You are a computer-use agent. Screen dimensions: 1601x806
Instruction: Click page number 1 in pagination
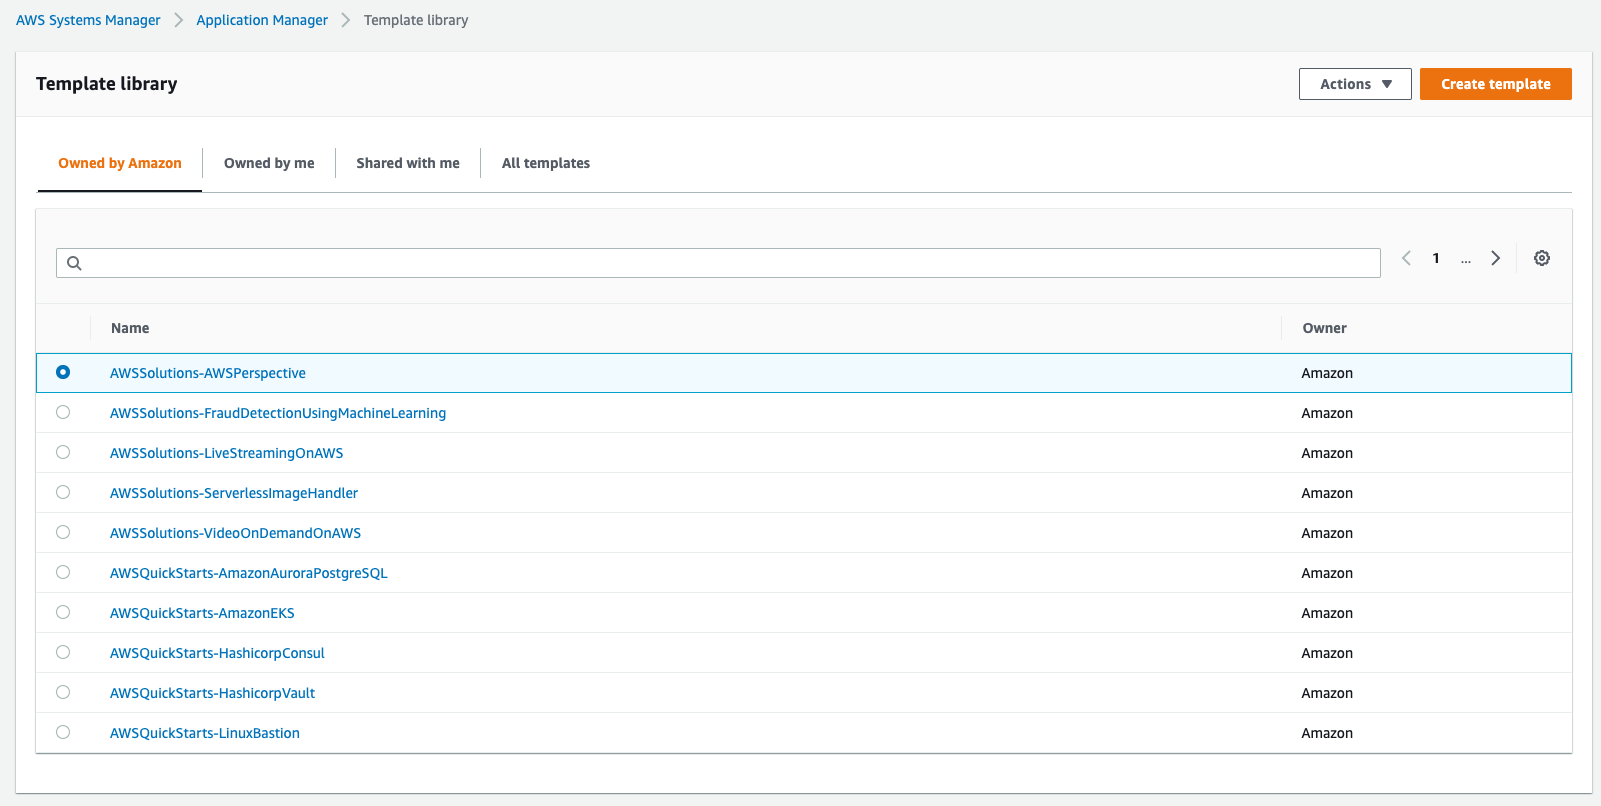pos(1436,258)
